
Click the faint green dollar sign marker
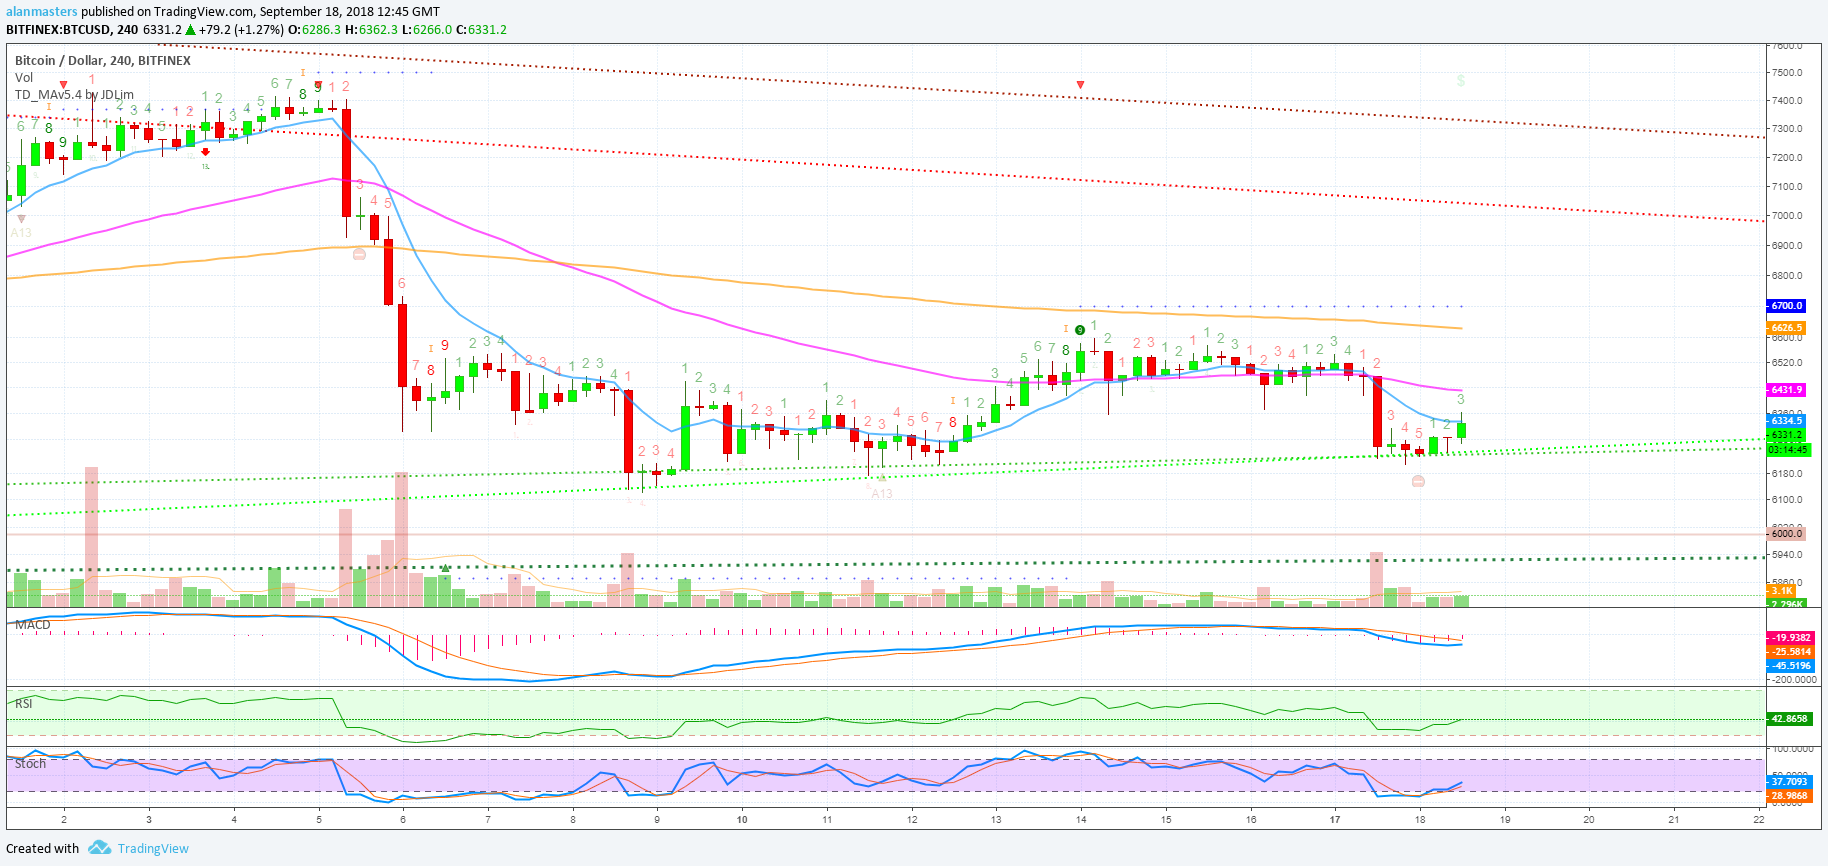[1461, 80]
